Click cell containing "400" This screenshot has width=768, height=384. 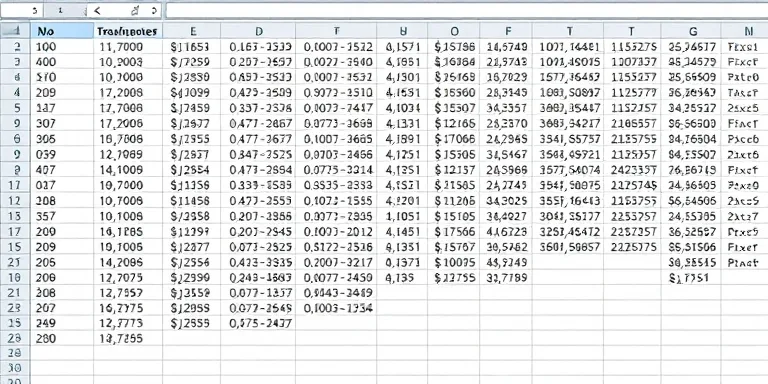click(62, 62)
